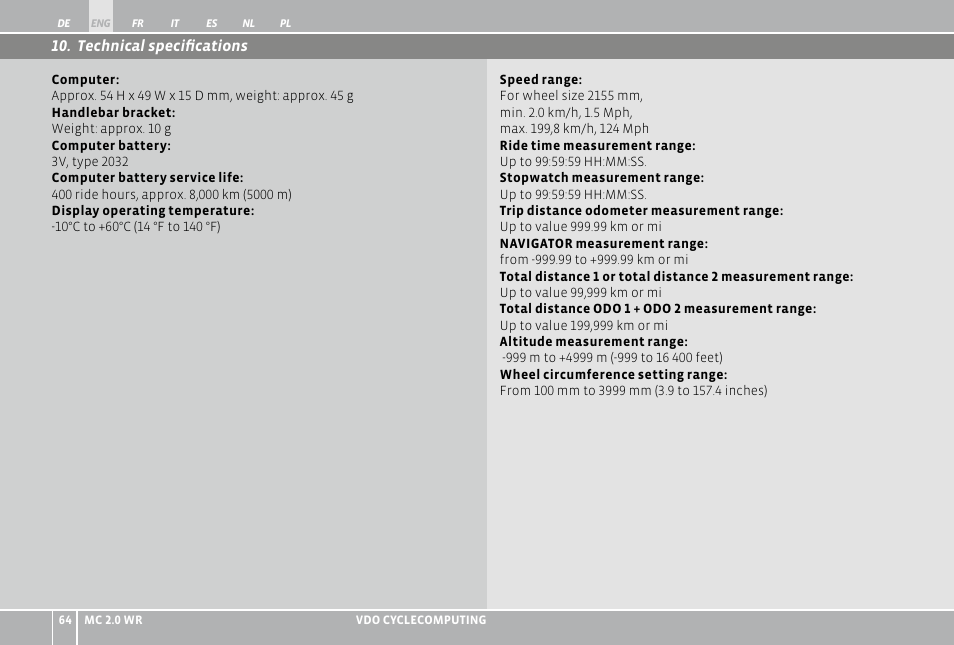Select 'From 100 mm to 3999 mm' line
This screenshot has width=954, height=645.
point(633,391)
